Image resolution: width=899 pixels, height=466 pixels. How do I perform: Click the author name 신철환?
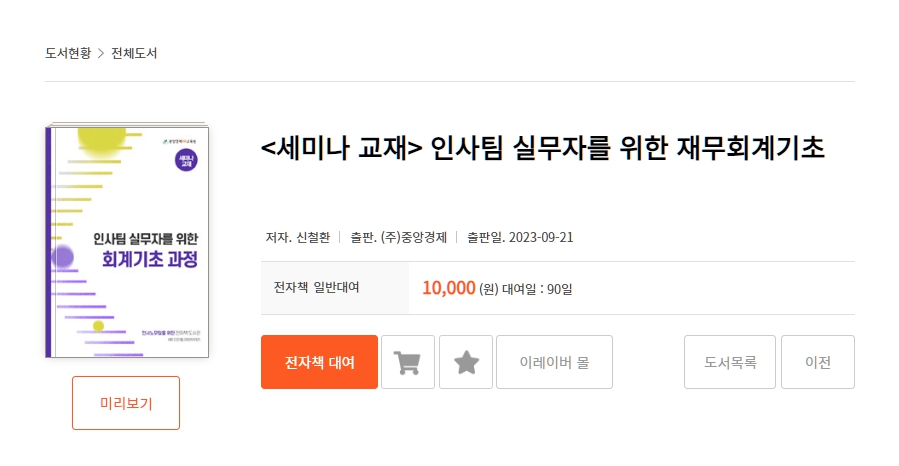tap(313, 237)
